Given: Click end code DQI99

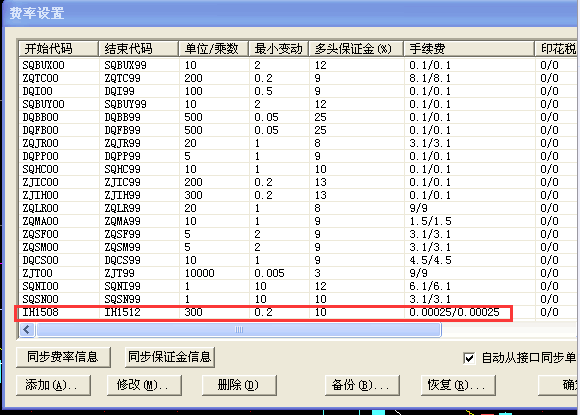Looking at the screenshot, I should (119, 91).
